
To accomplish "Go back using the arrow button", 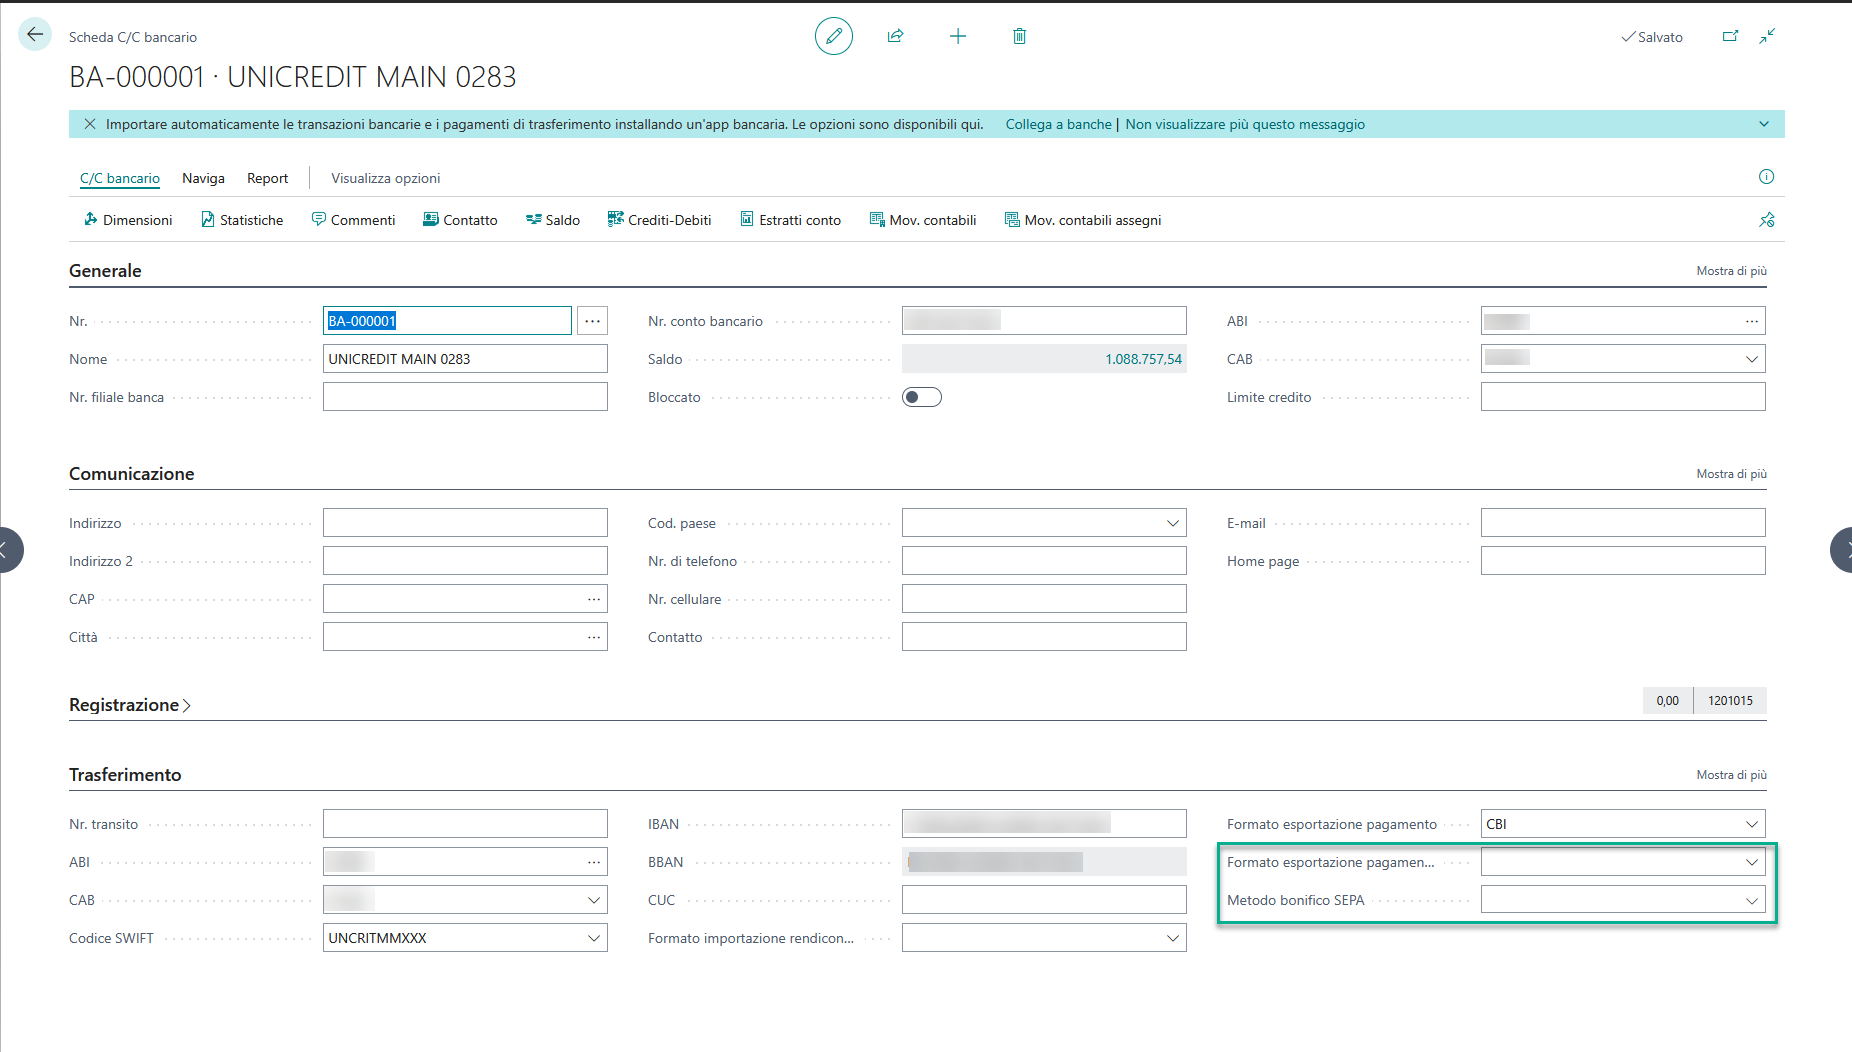I will pyautogui.click(x=35, y=35).
